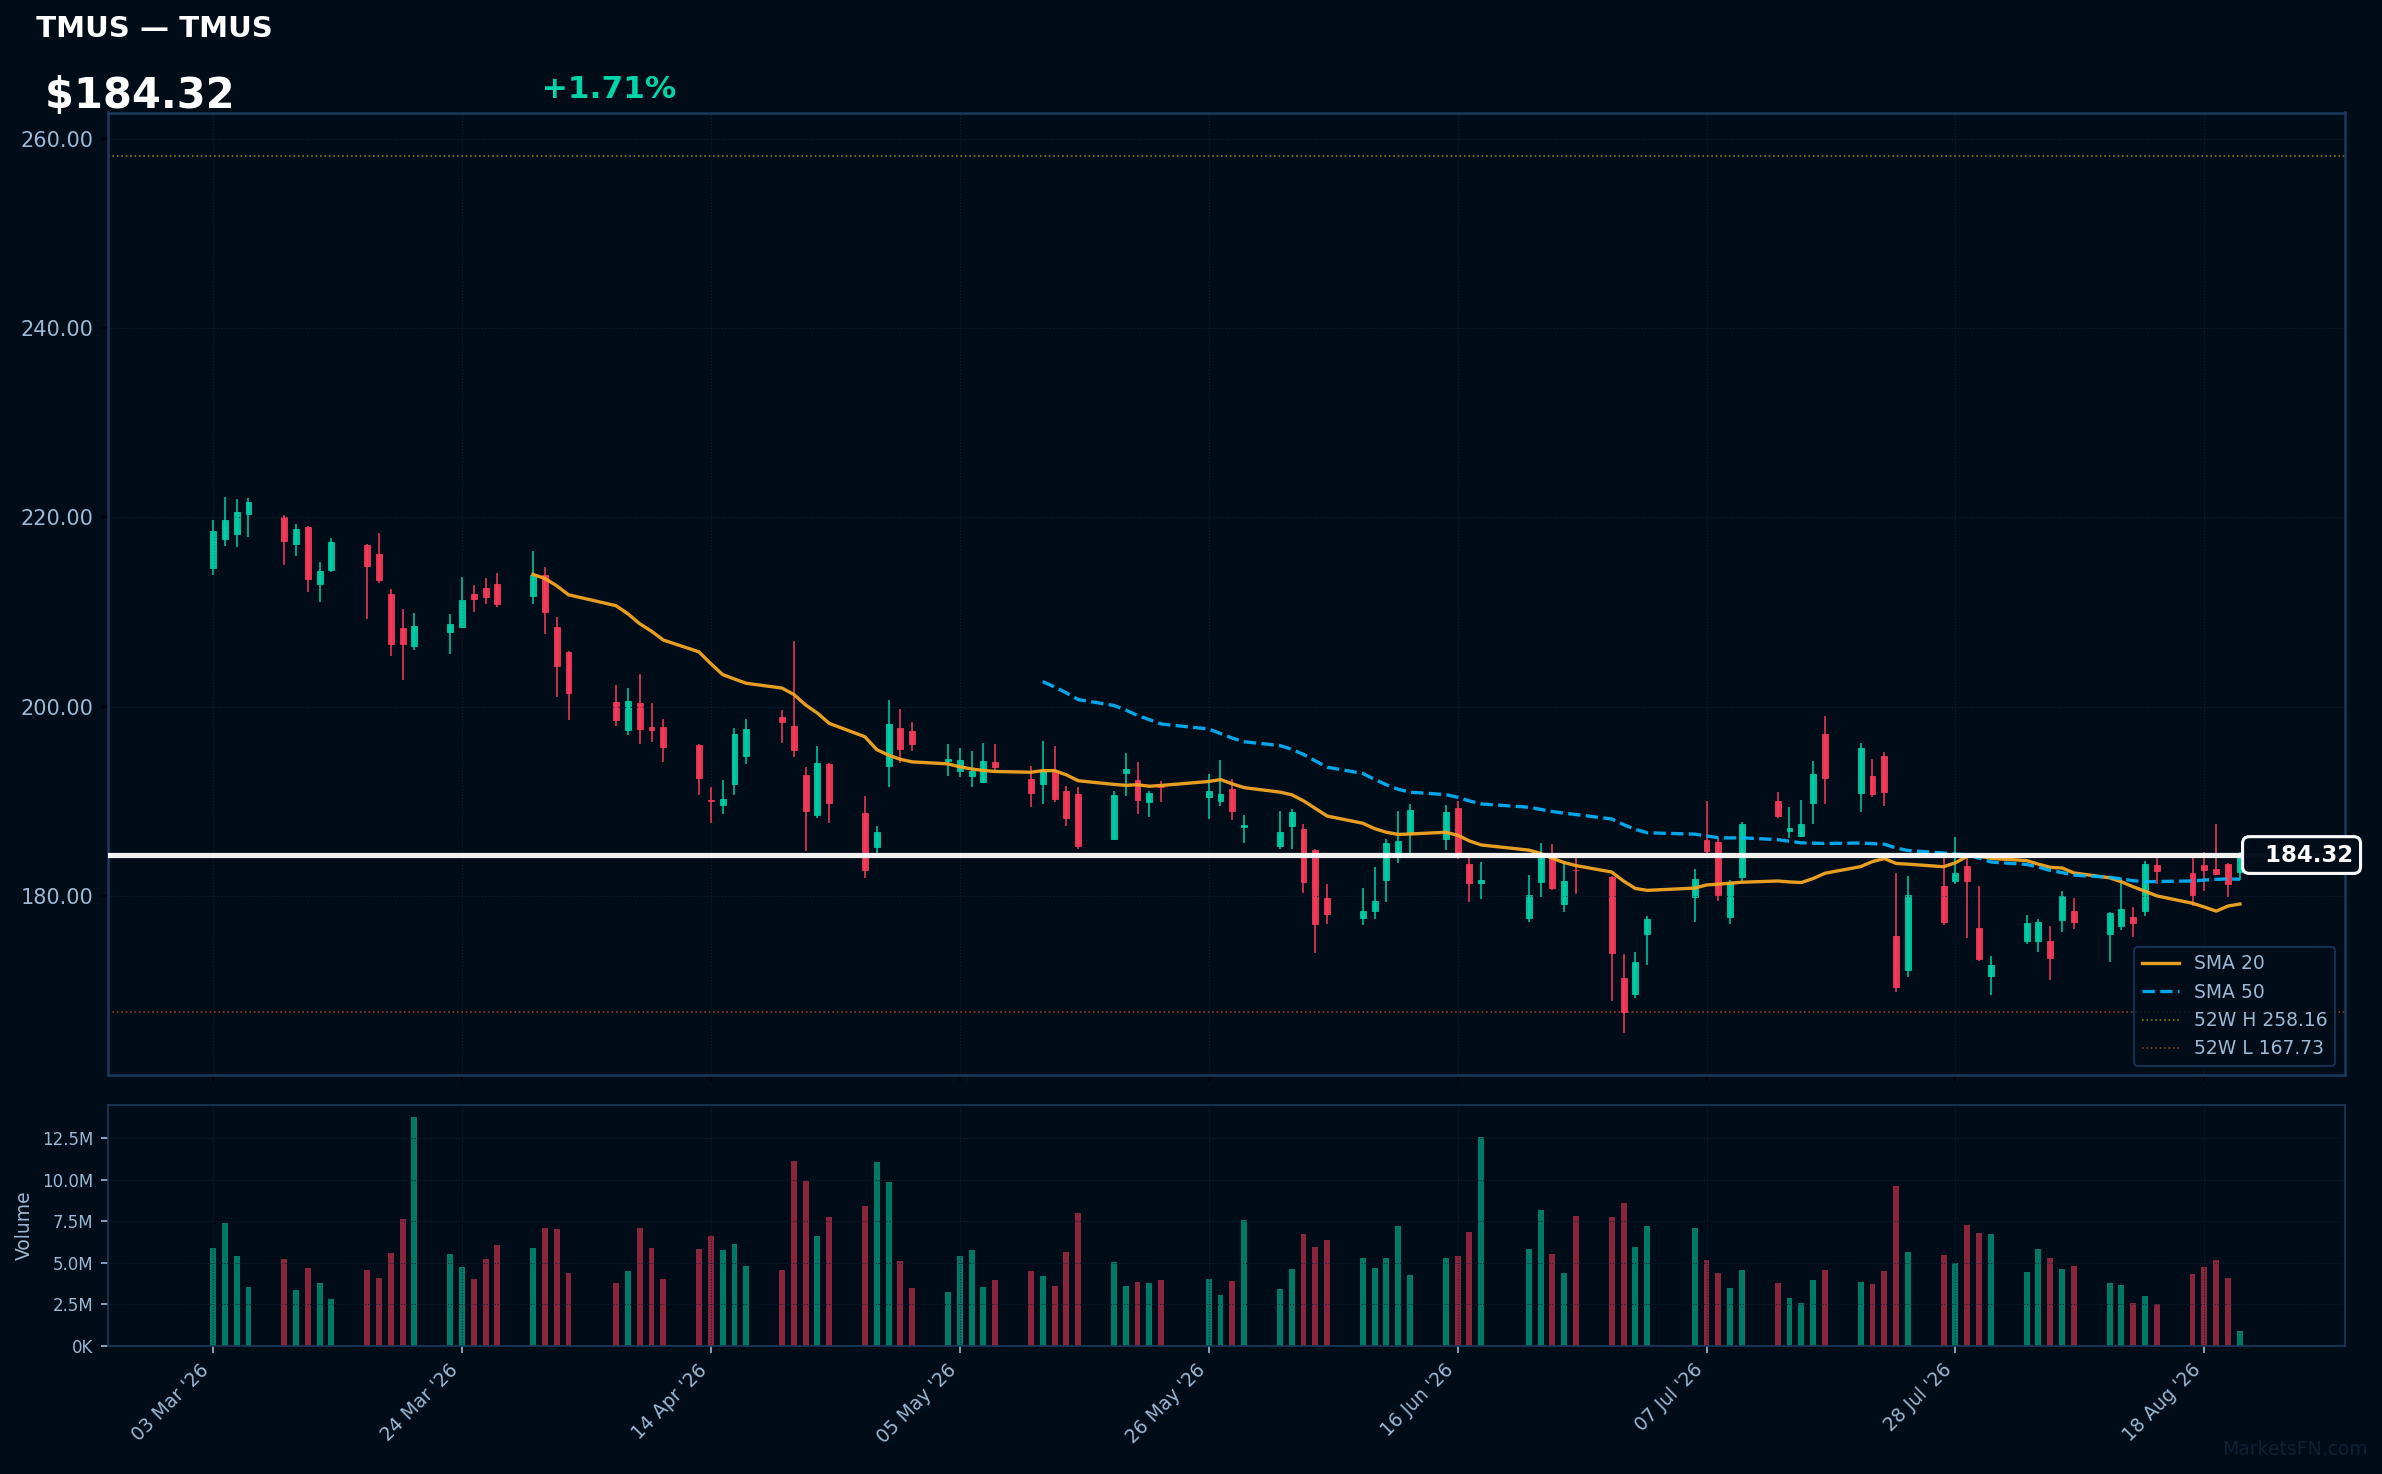Click the 12.5M volume axis label
Screen dimensions: 2382x1474
point(68,1139)
